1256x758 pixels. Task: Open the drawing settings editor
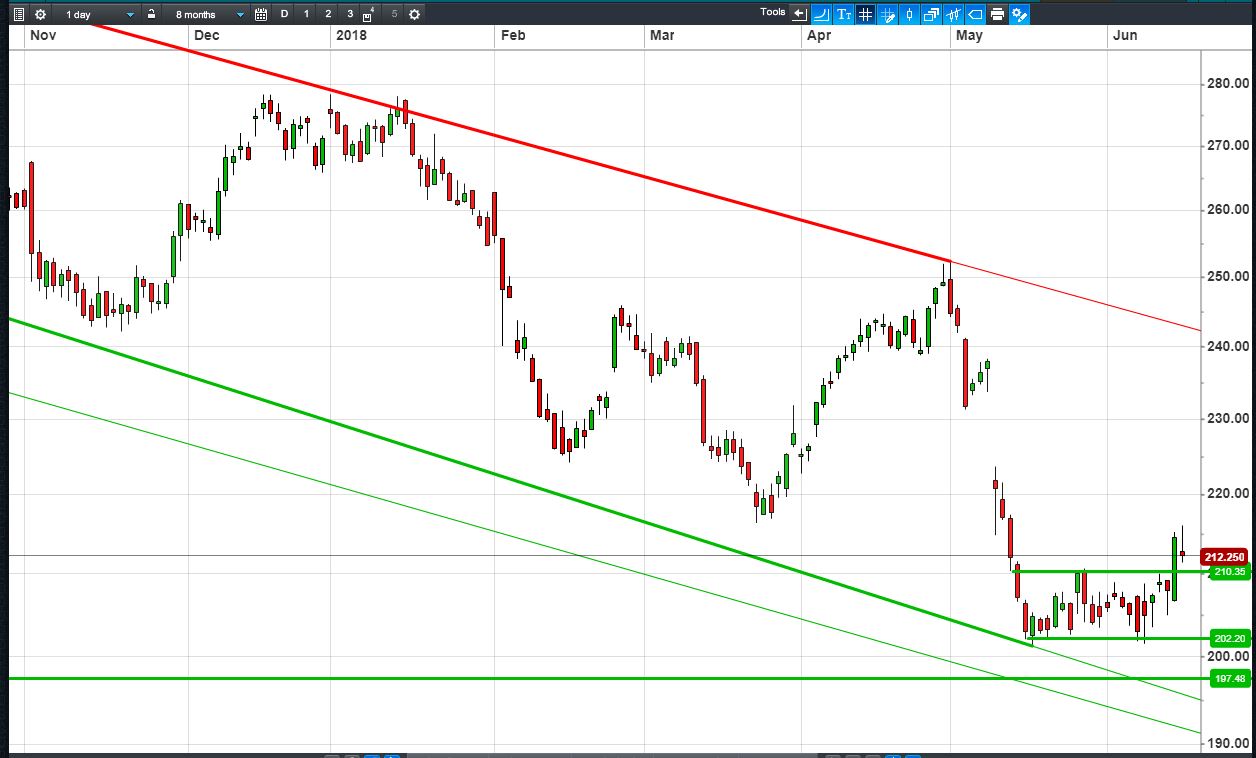1019,14
